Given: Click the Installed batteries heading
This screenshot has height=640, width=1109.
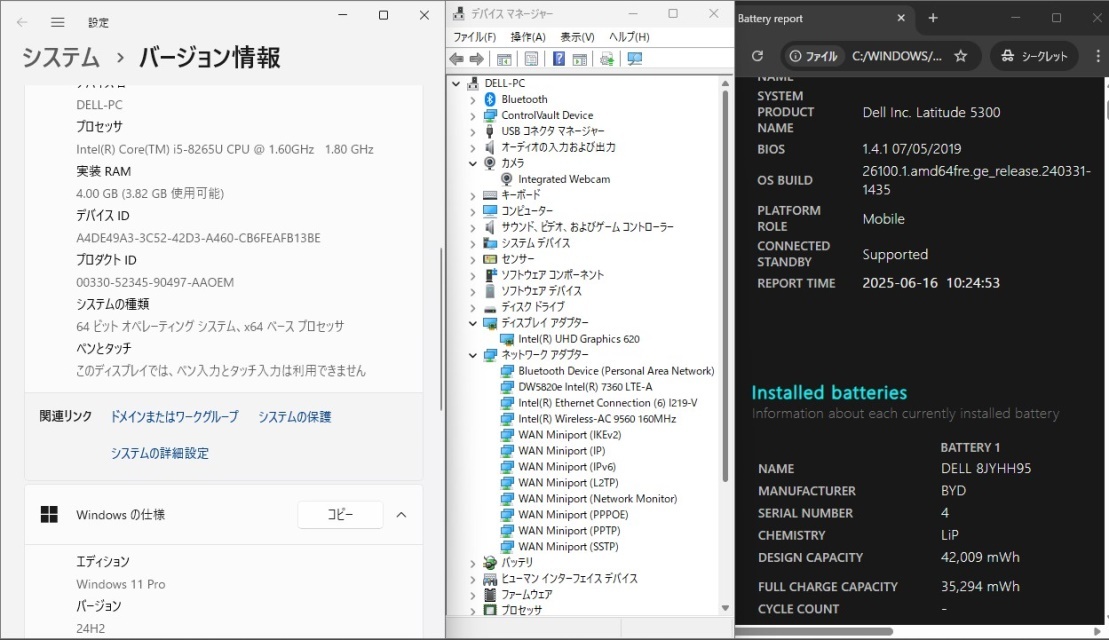Looking at the screenshot, I should click(x=829, y=392).
